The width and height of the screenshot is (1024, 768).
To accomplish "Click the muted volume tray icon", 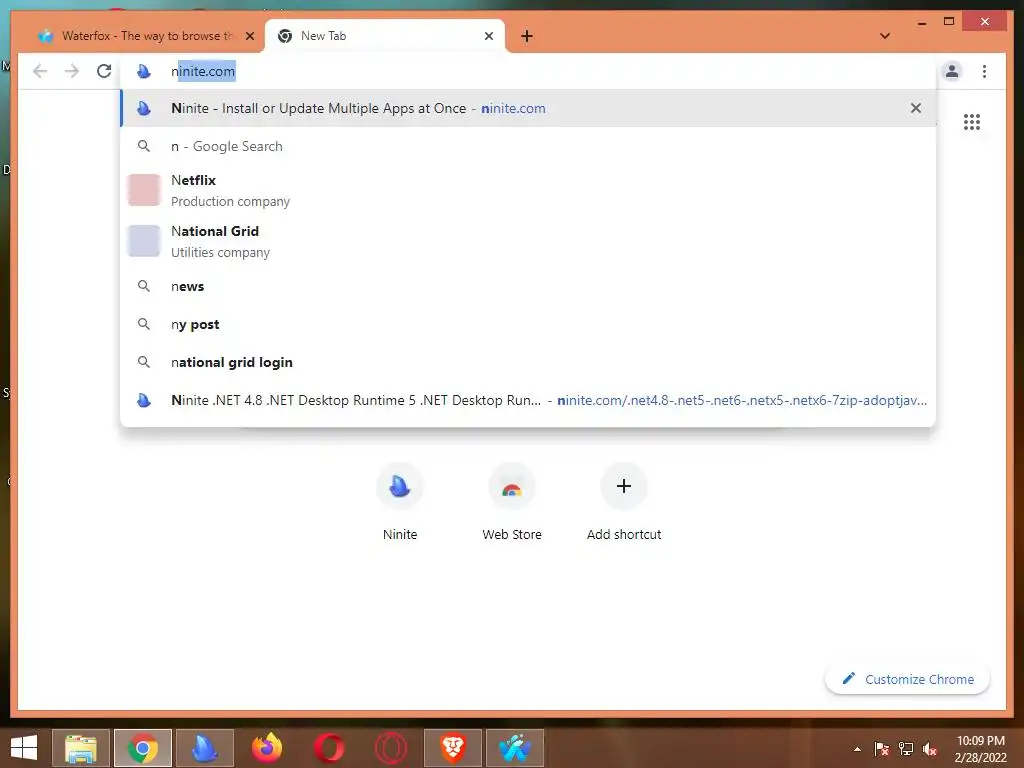I will (929, 749).
